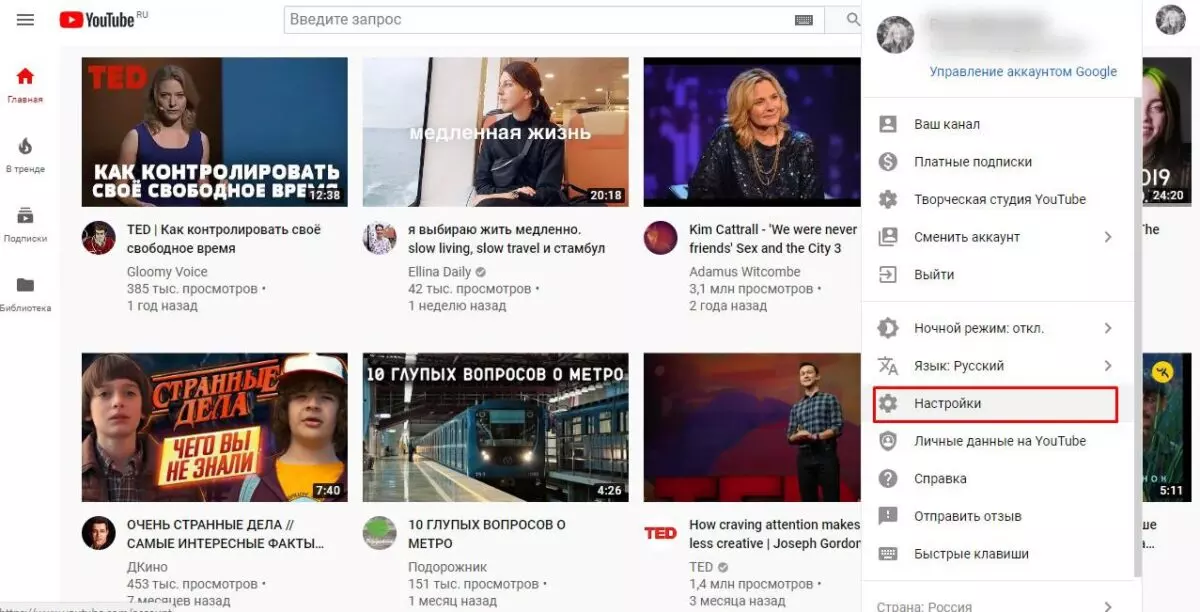
Task: Open the Library folder icon in sidebar
Action: (x=25, y=285)
